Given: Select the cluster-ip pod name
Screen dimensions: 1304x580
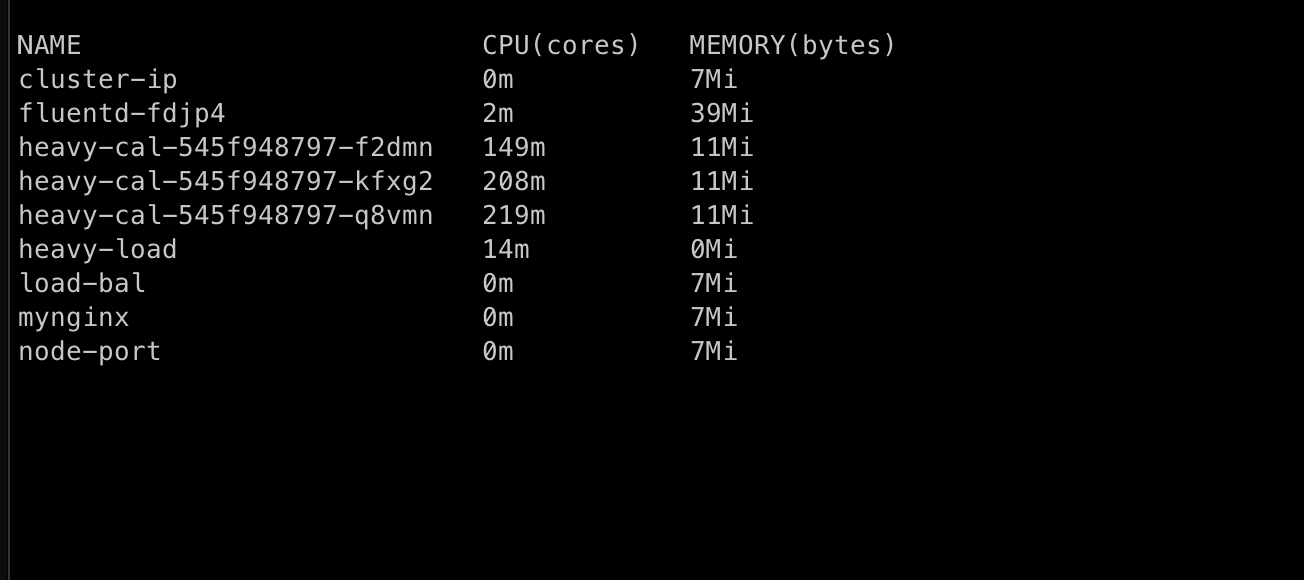Looking at the screenshot, I should coord(98,80).
